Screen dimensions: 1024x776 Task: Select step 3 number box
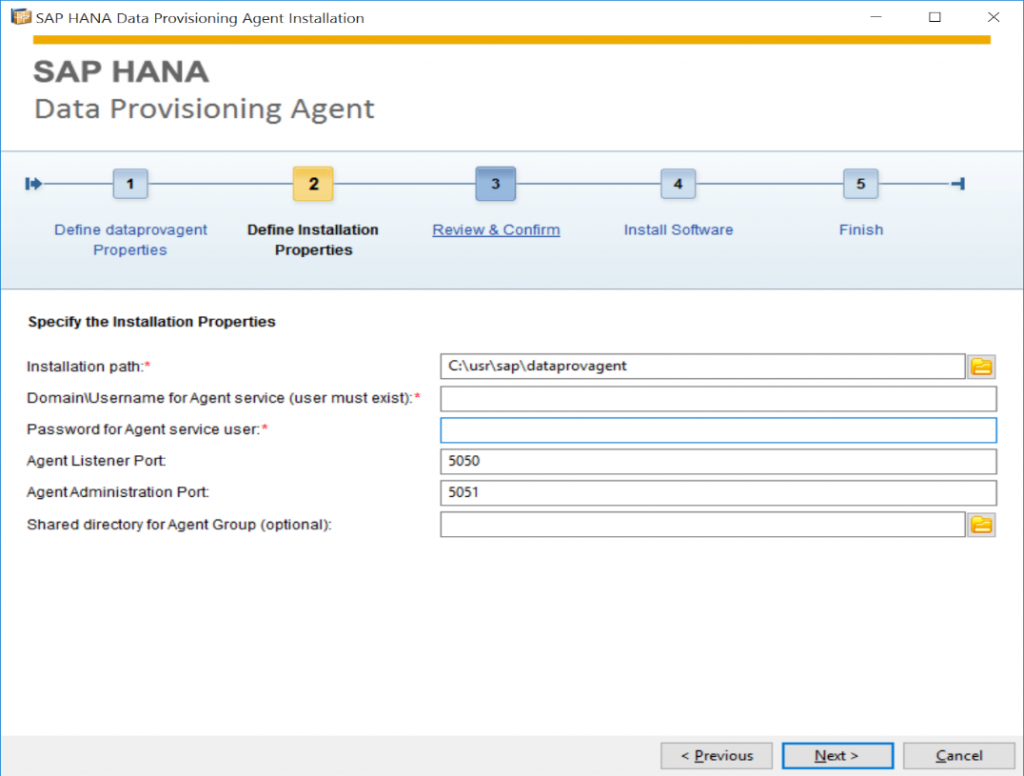tap(496, 184)
